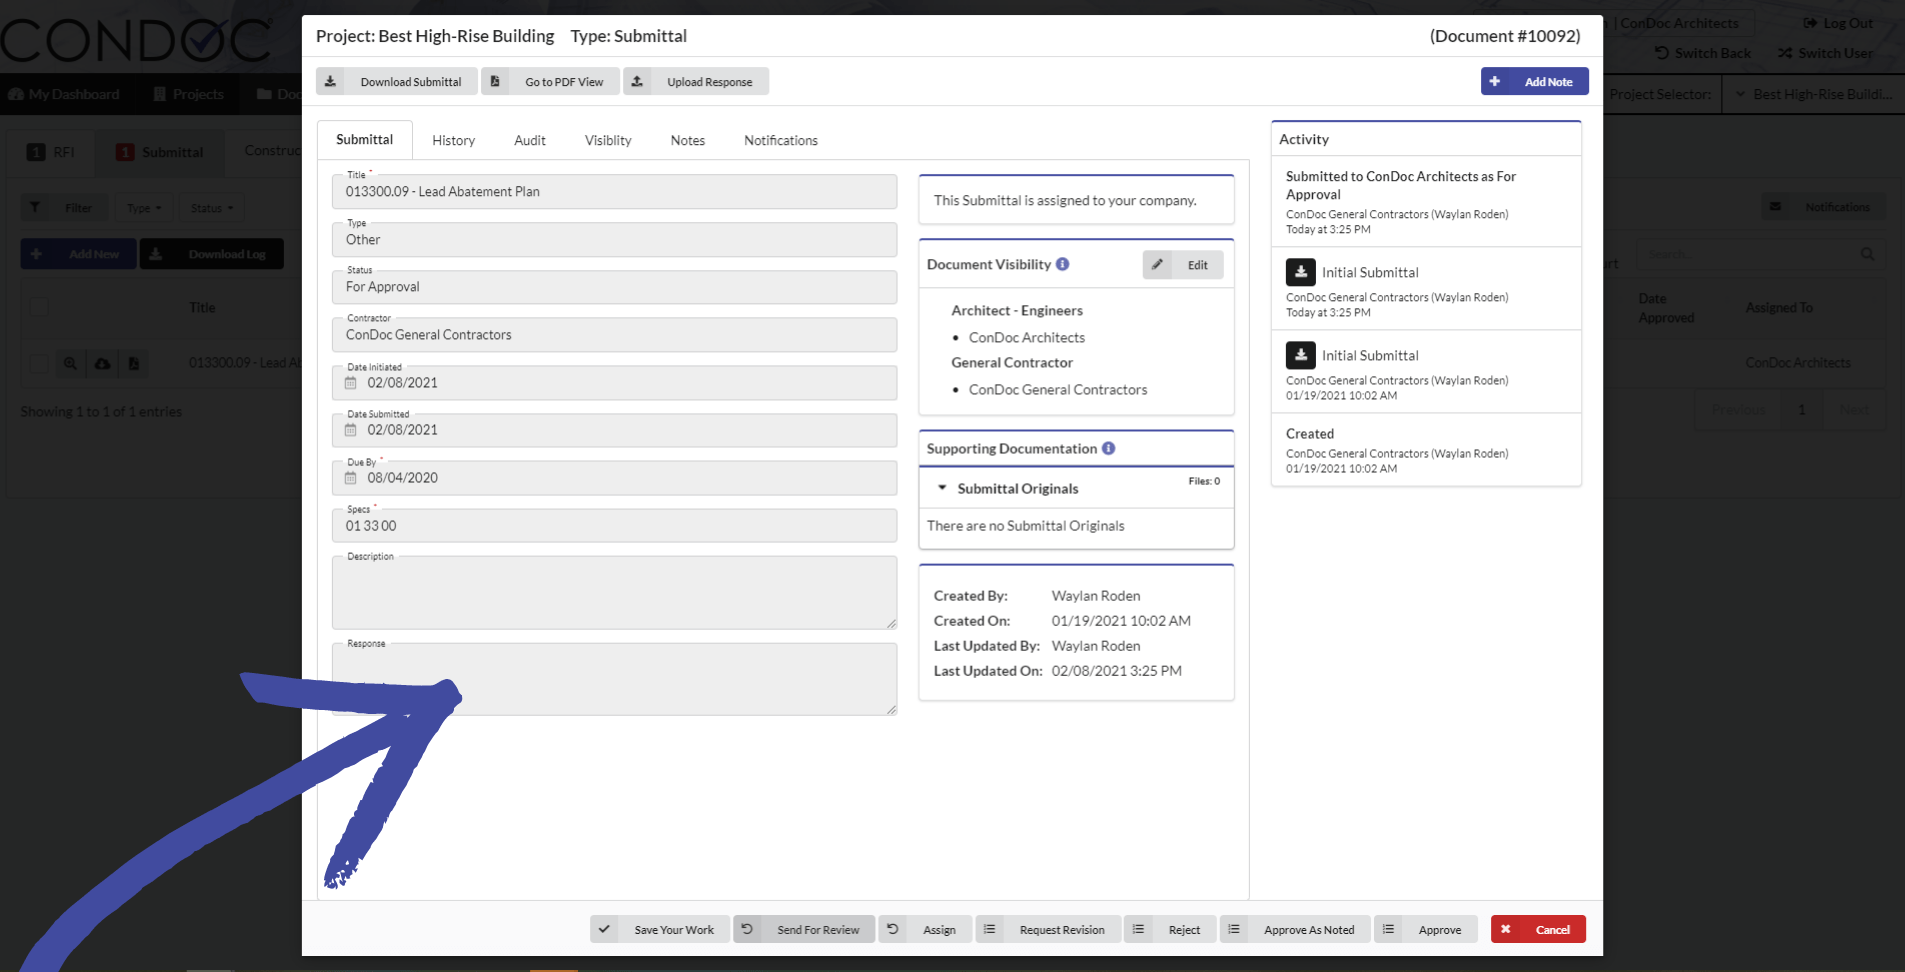This screenshot has height=972, width=1905.
Task: Click search magnifier icon in background
Action: point(1867,254)
